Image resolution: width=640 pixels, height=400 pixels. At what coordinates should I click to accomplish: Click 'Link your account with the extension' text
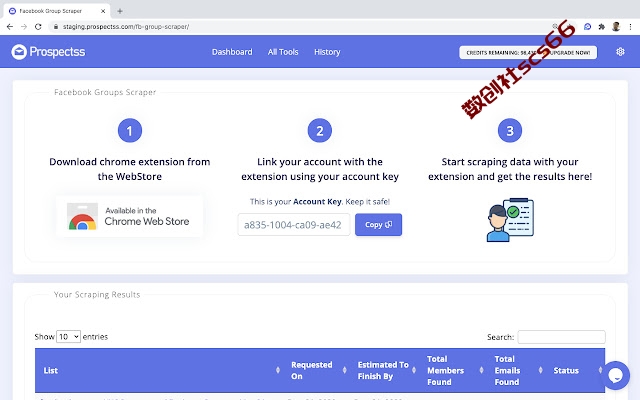pos(320,169)
